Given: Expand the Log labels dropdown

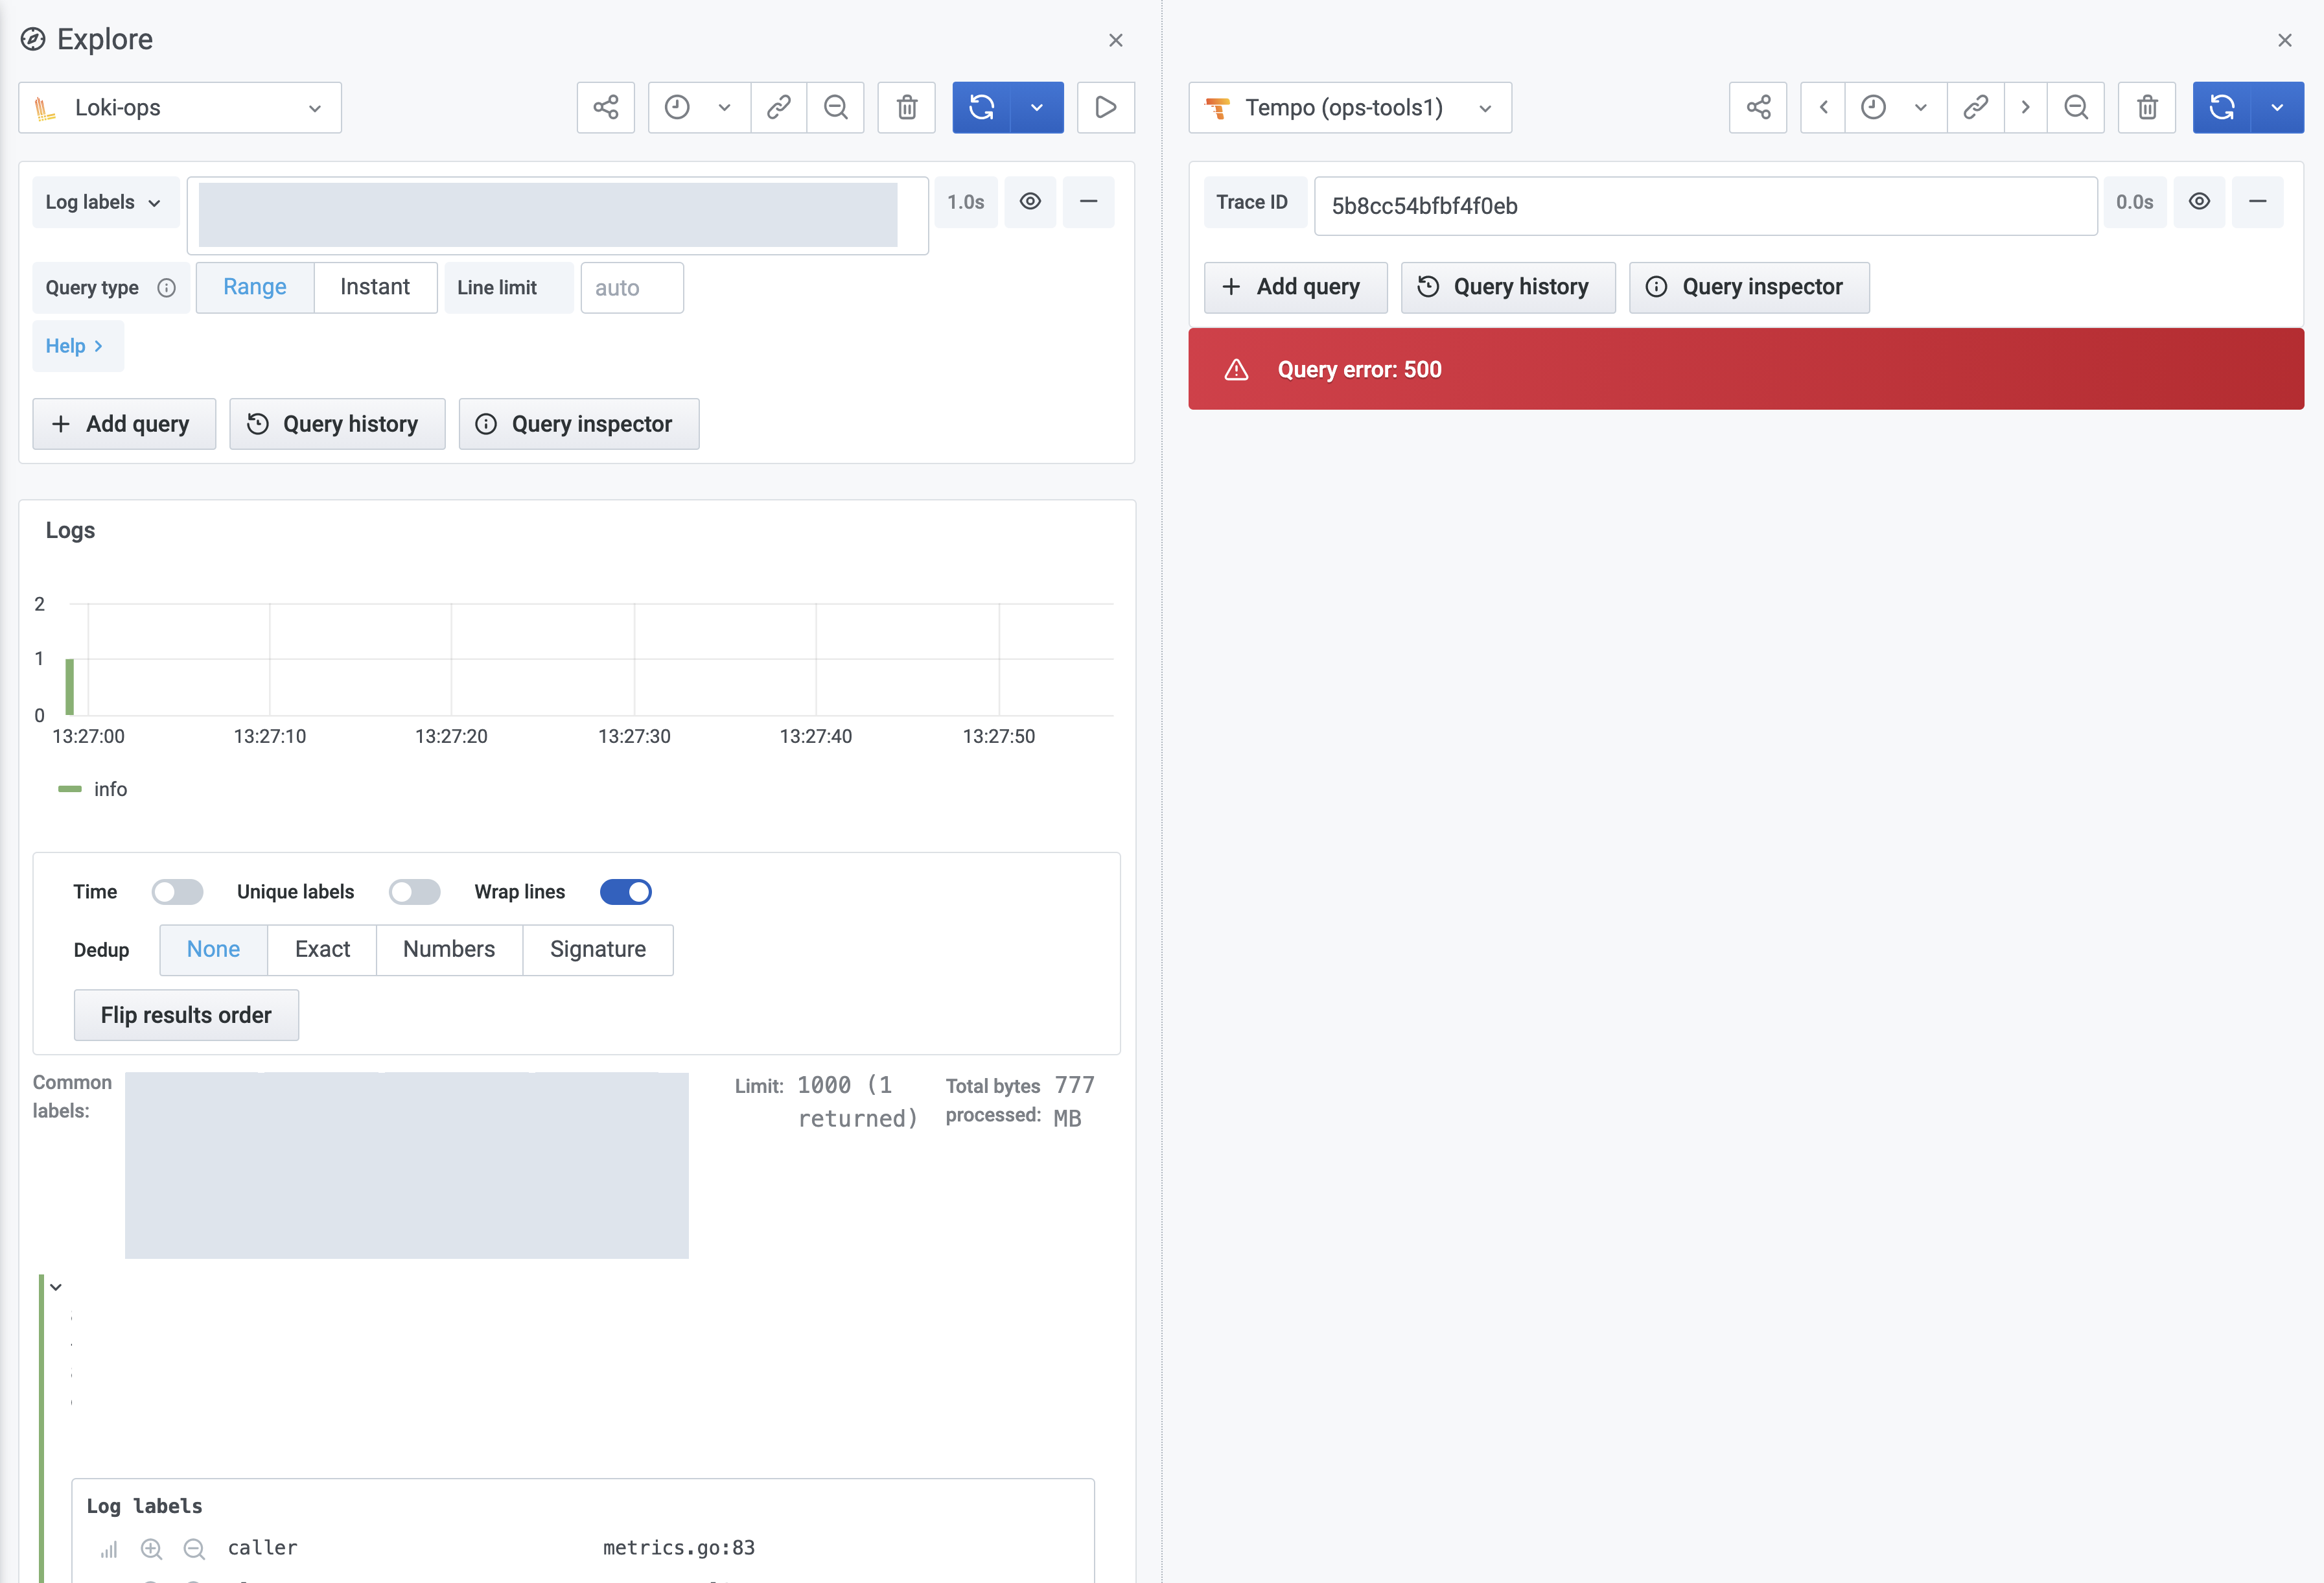Looking at the screenshot, I should [104, 202].
